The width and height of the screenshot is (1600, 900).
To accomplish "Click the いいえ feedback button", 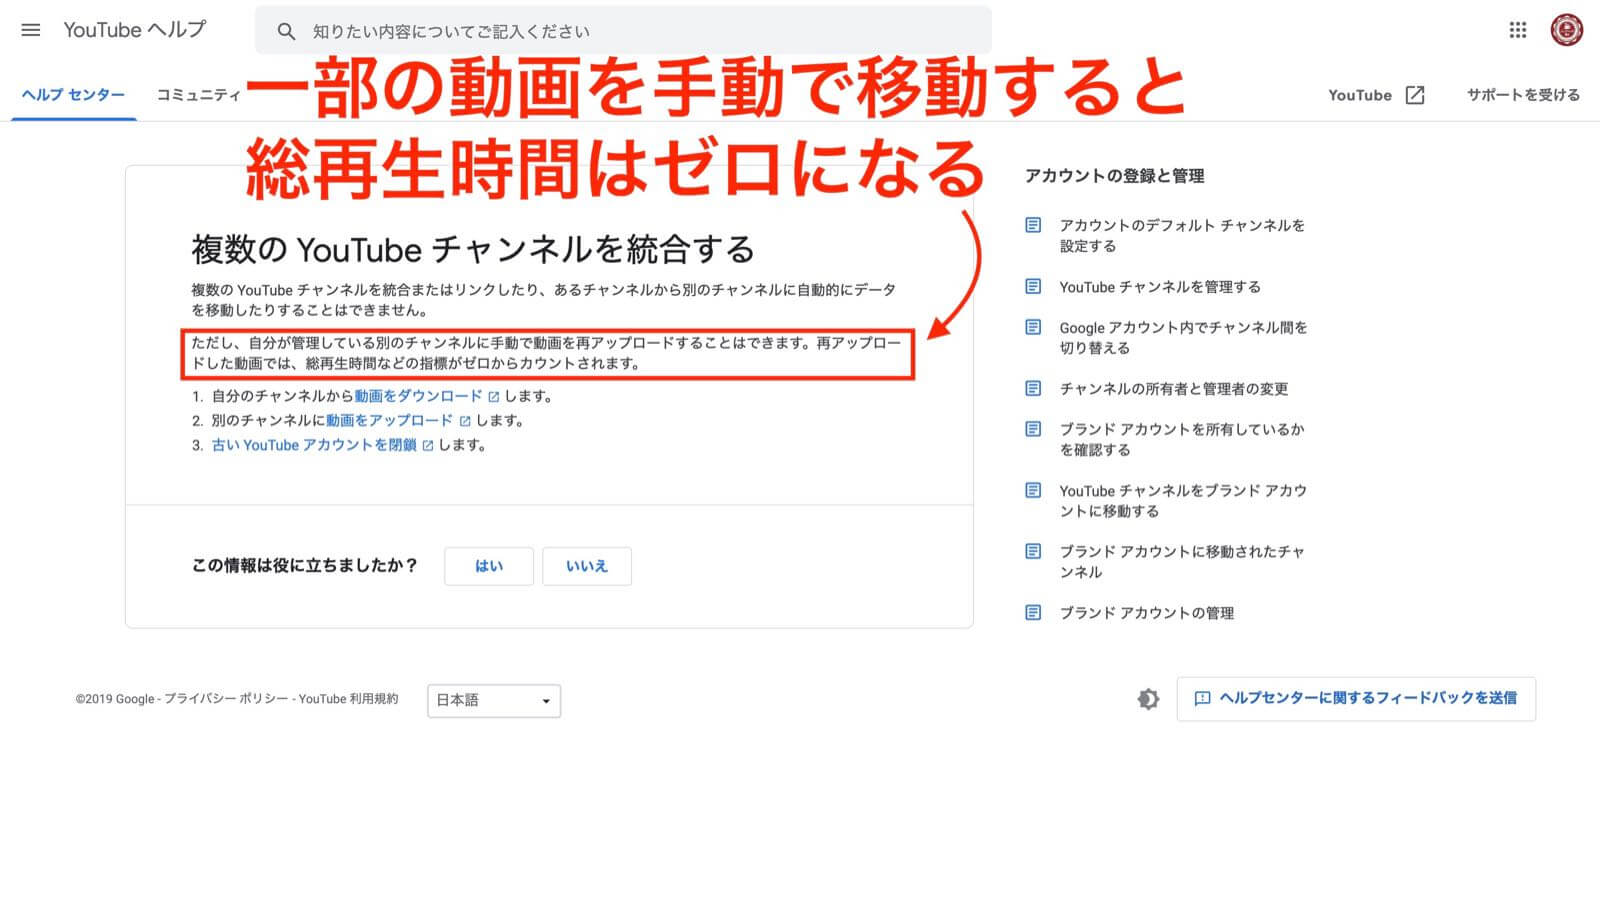I will pos(587,566).
